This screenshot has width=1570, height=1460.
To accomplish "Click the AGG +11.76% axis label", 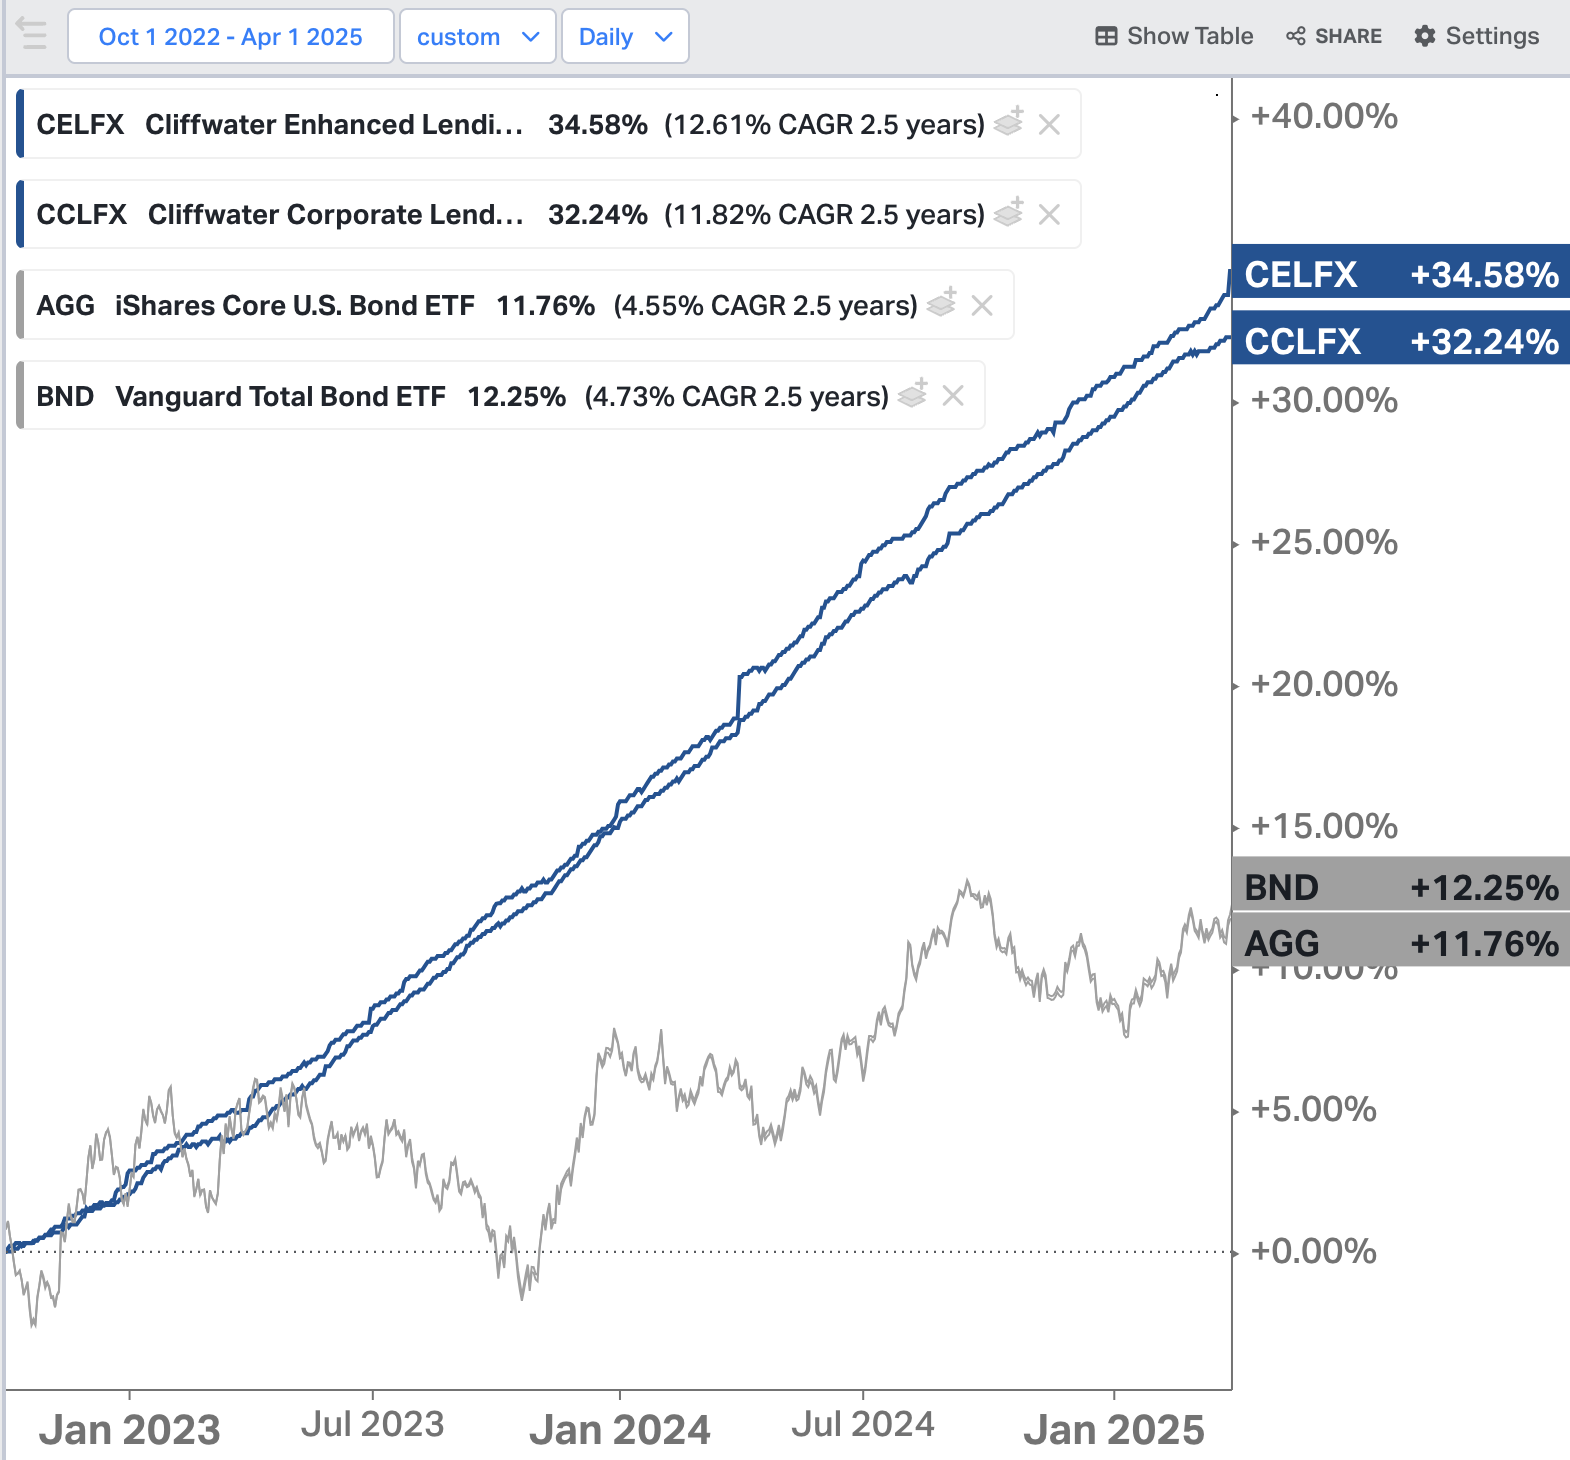I will (1401, 942).
